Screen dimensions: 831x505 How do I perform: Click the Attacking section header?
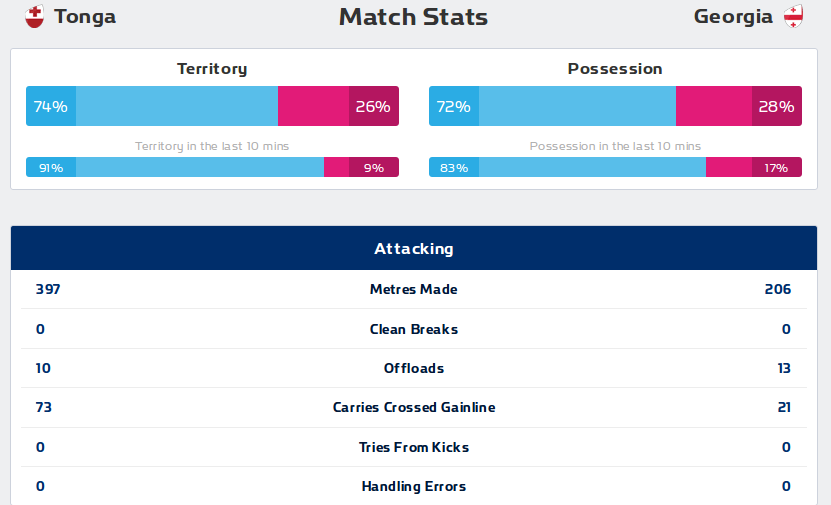[413, 249]
